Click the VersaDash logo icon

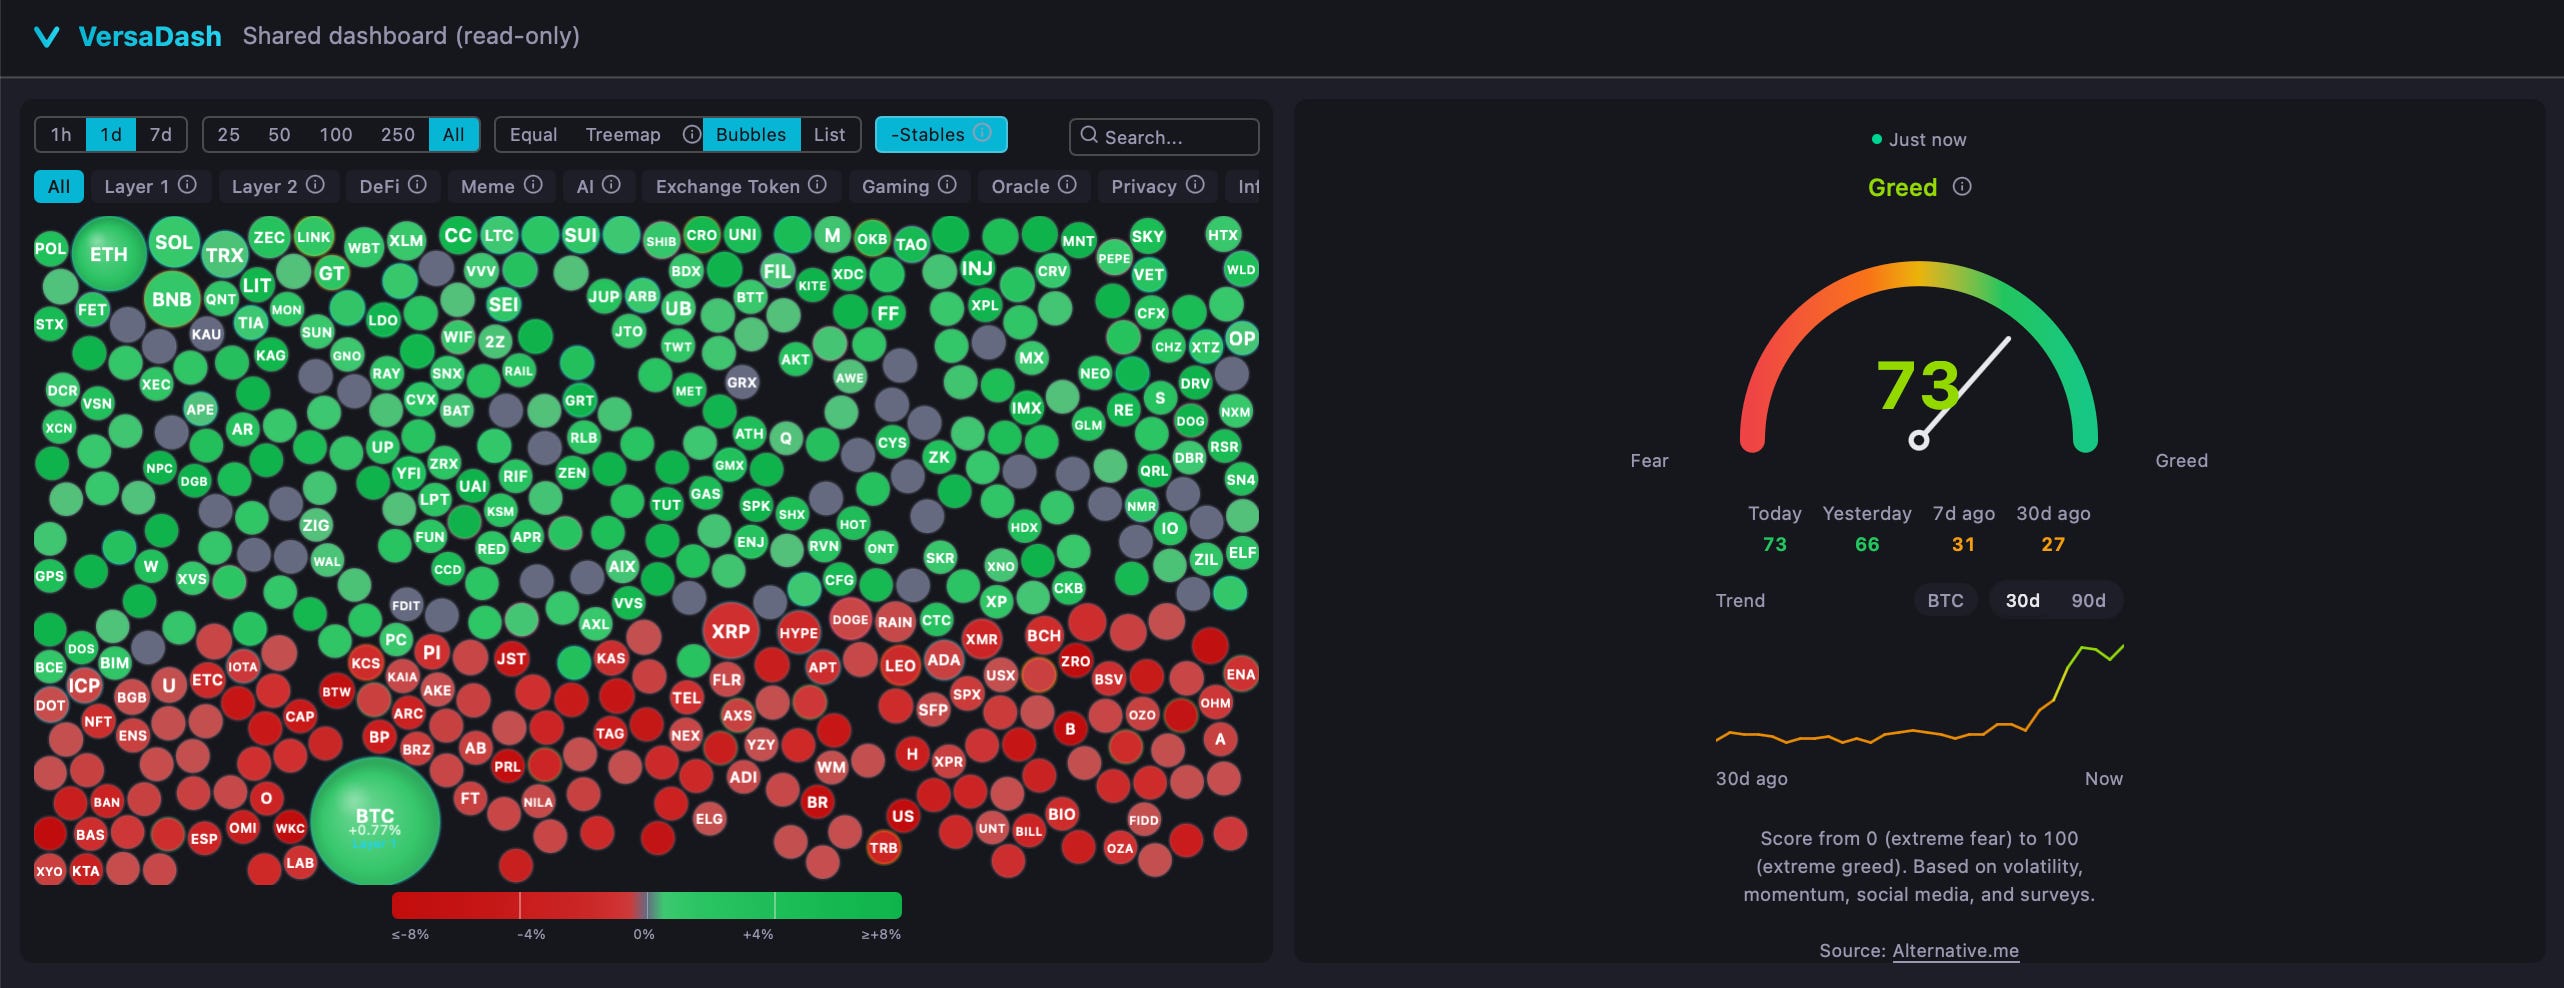(x=46, y=37)
